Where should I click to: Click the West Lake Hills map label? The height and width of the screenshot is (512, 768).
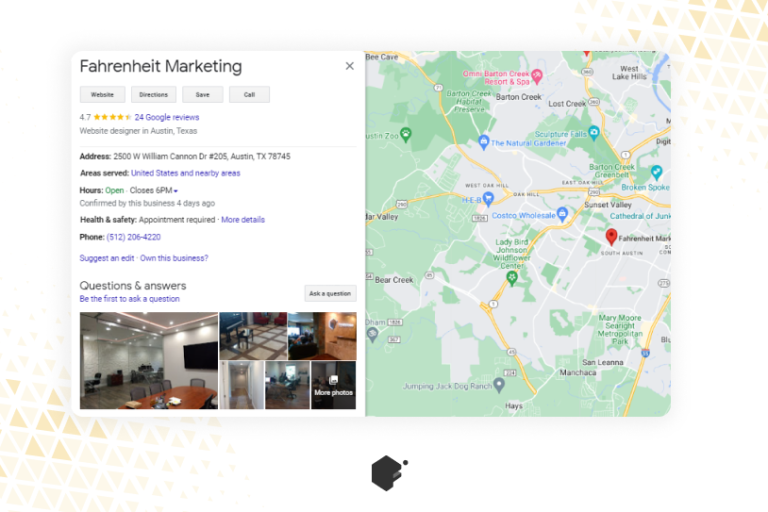(x=629, y=73)
